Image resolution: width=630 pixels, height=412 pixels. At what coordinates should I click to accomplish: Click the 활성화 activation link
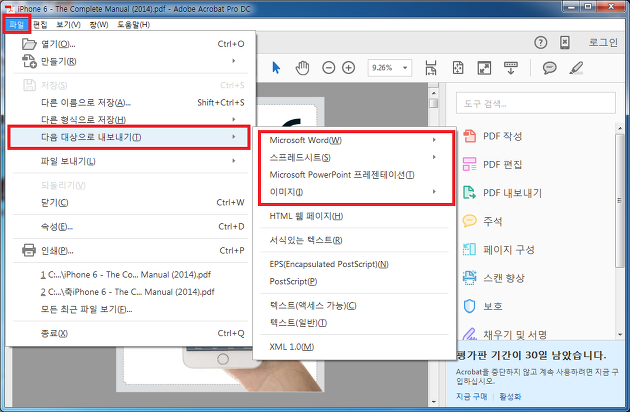510,397
